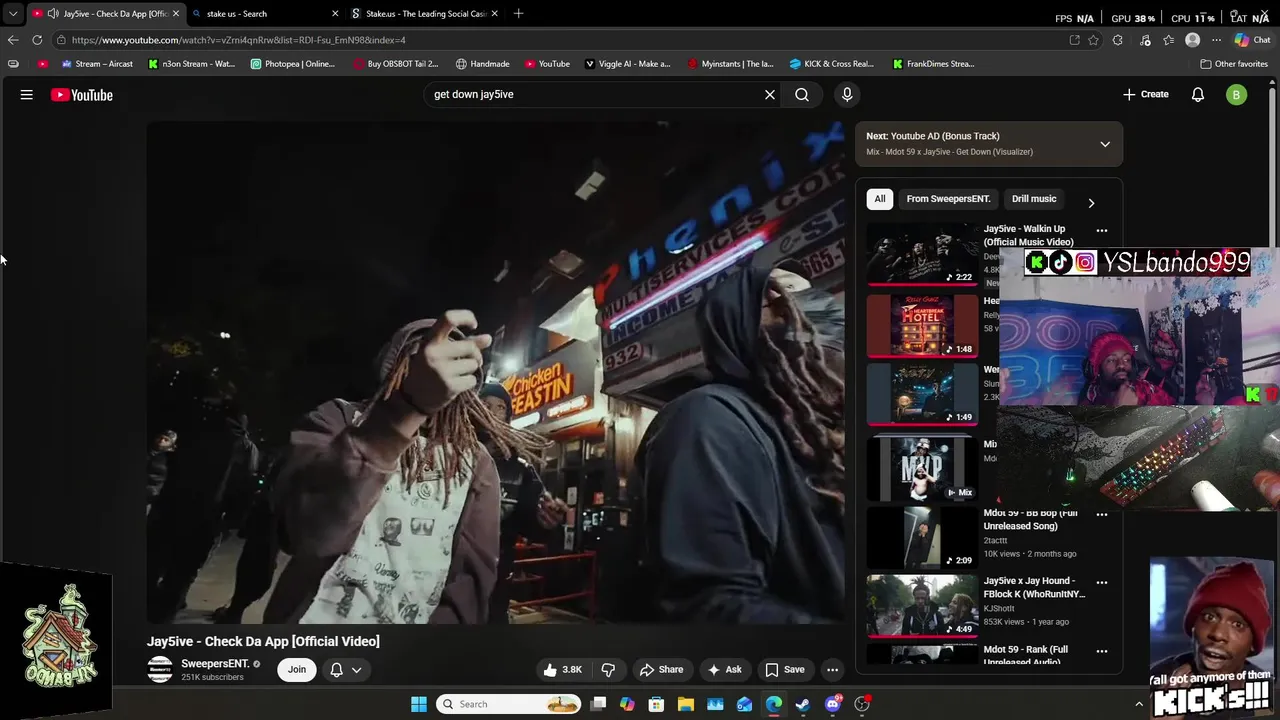Open options for Jay5ive Walkin Up video

pyautogui.click(x=1102, y=230)
